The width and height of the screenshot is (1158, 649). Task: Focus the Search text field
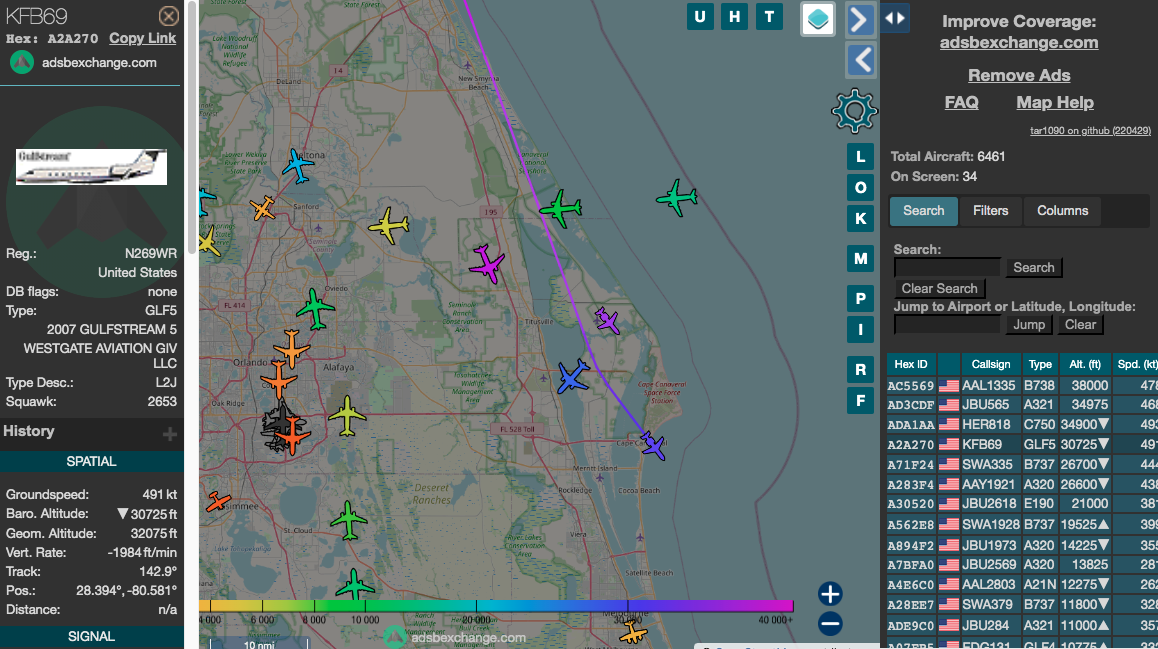(x=947, y=267)
